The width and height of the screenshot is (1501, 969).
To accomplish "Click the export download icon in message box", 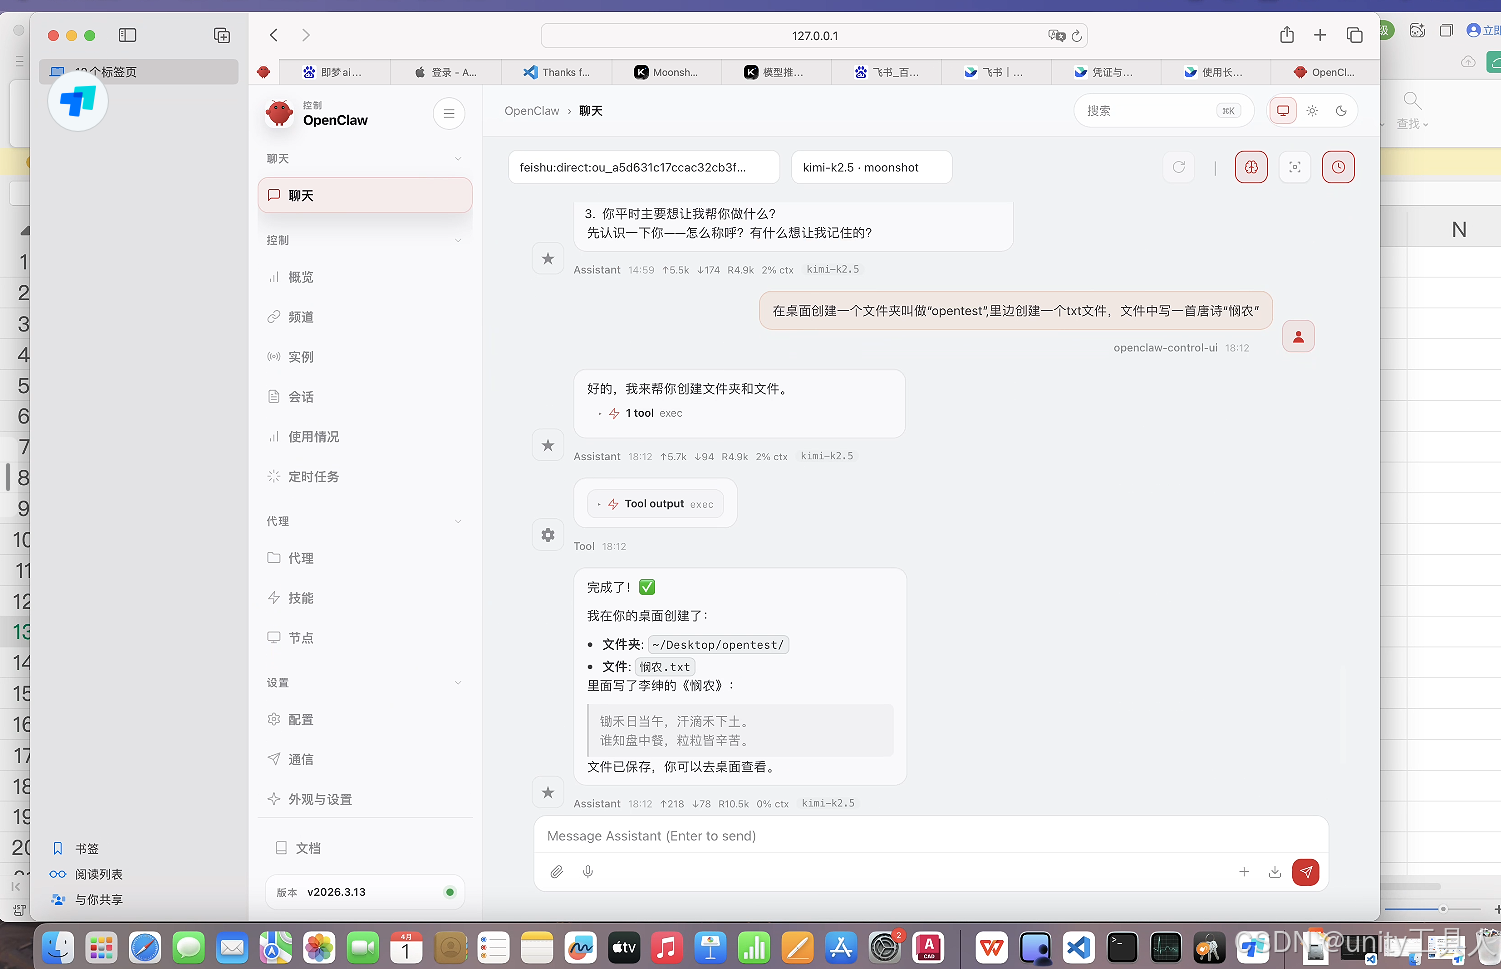I will click(x=1275, y=872).
